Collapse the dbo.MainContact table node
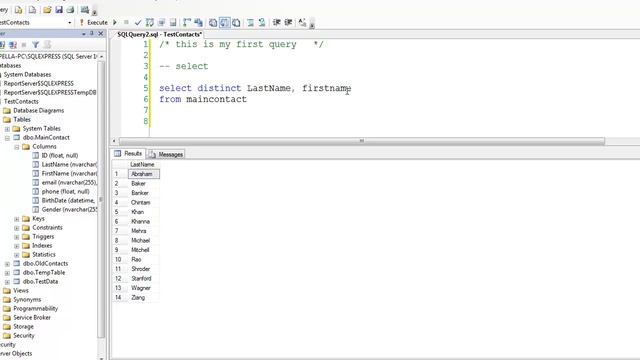The width and height of the screenshot is (640, 360). (x=7, y=138)
